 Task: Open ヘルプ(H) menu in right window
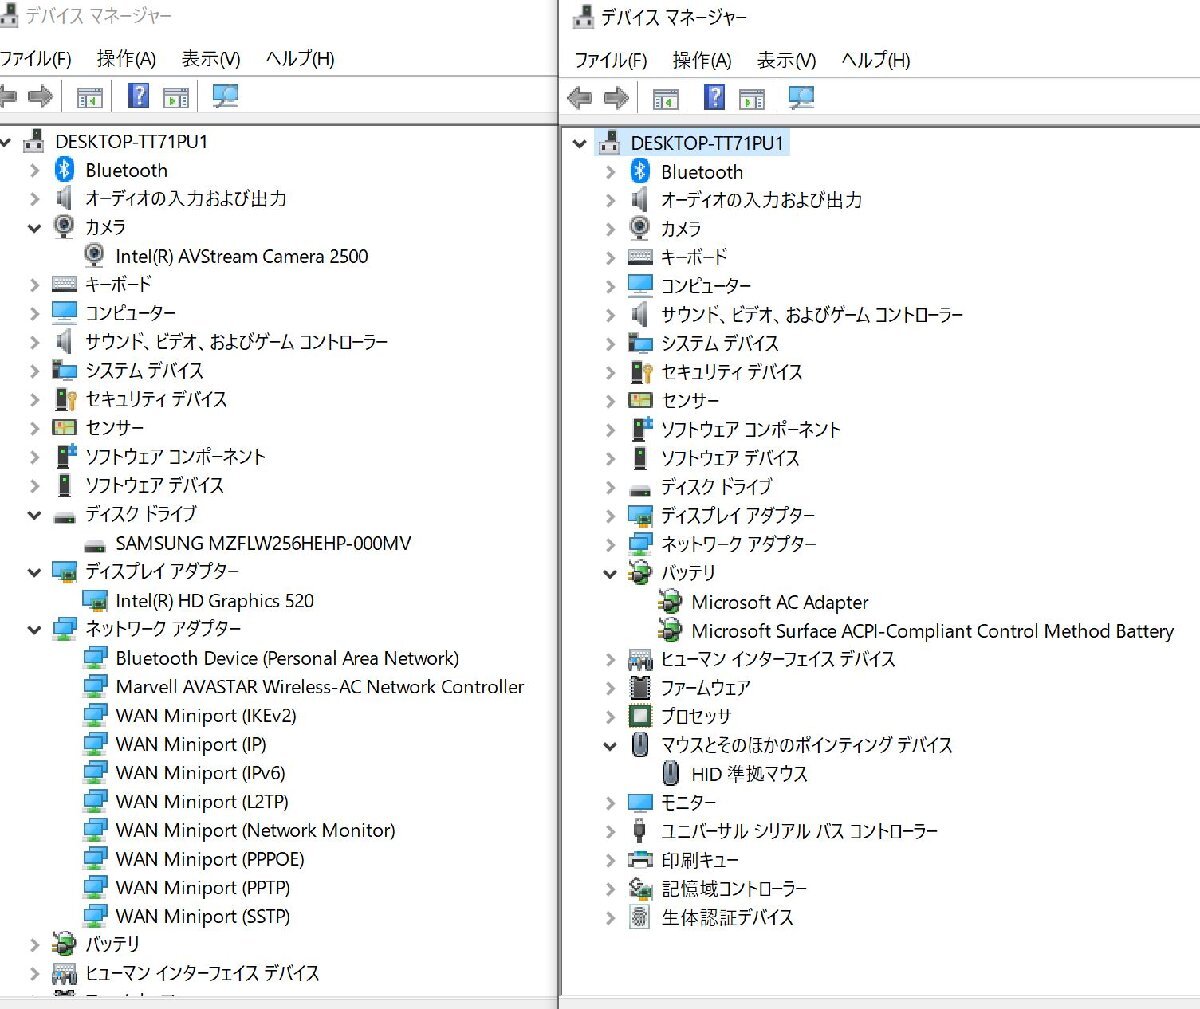pos(876,61)
